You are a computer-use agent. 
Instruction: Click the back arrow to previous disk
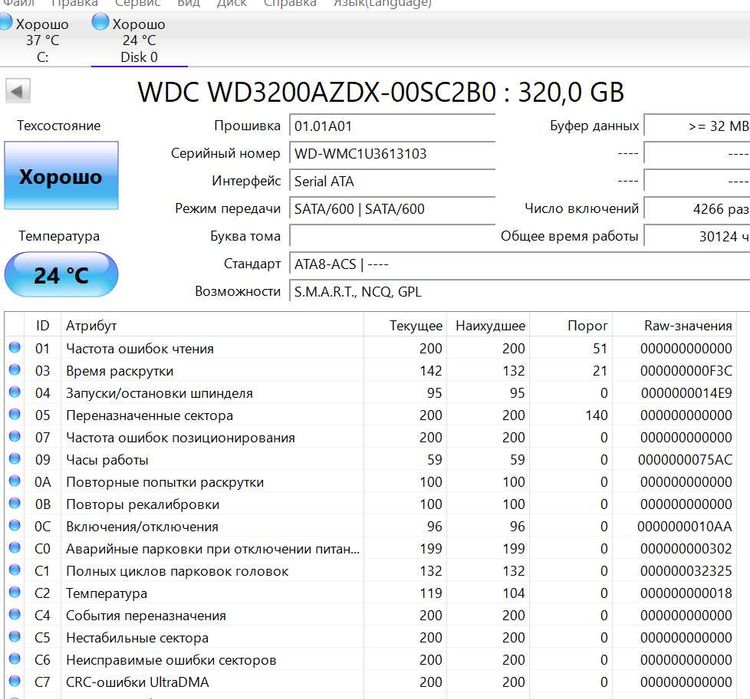click(x=18, y=91)
